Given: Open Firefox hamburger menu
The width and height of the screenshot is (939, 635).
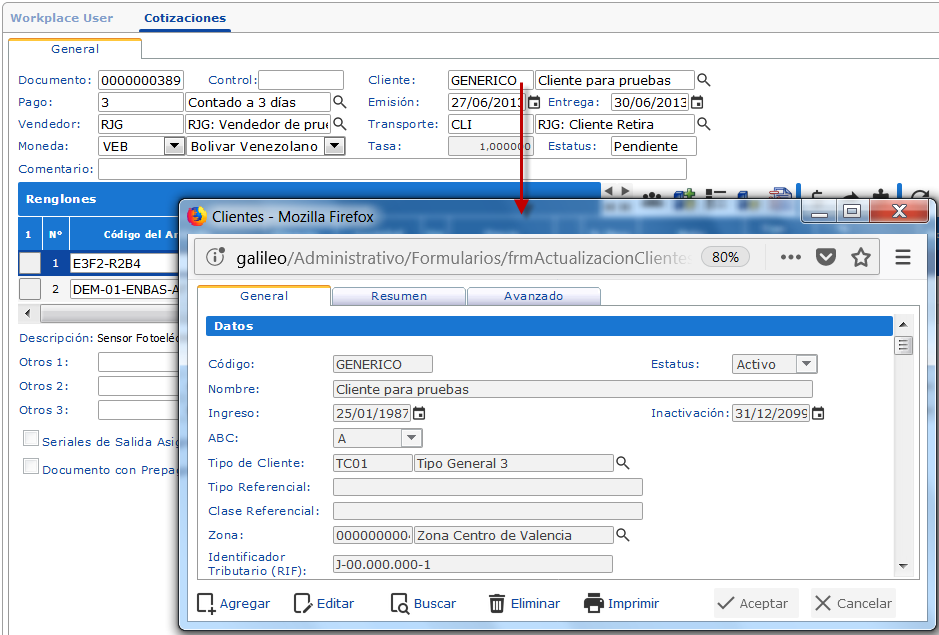Looking at the screenshot, I should tap(903, 257).
